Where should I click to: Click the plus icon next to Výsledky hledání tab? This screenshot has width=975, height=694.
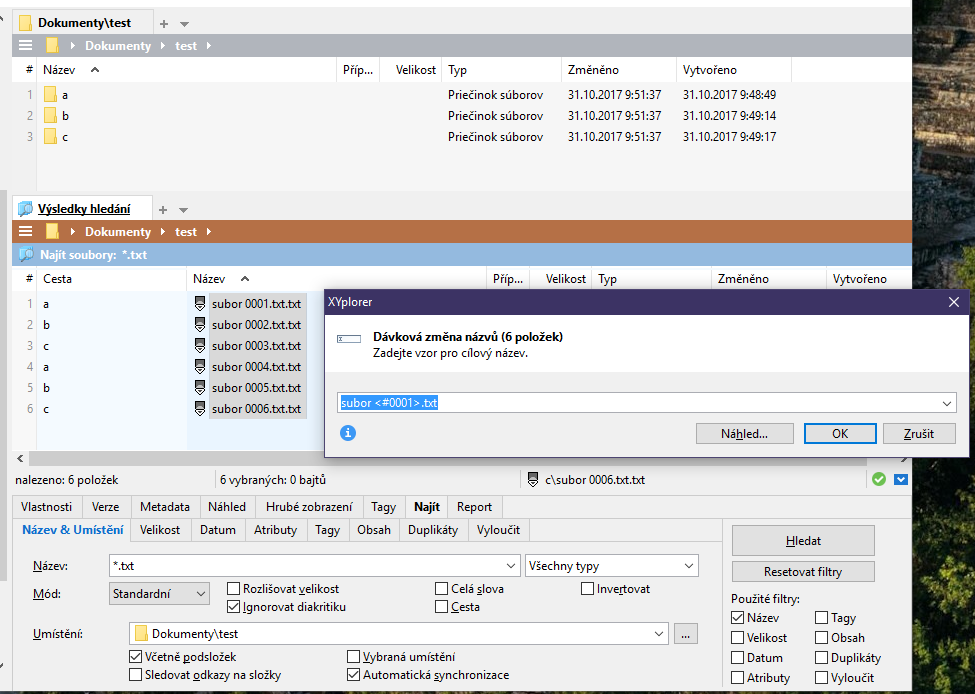pos(164,210)
